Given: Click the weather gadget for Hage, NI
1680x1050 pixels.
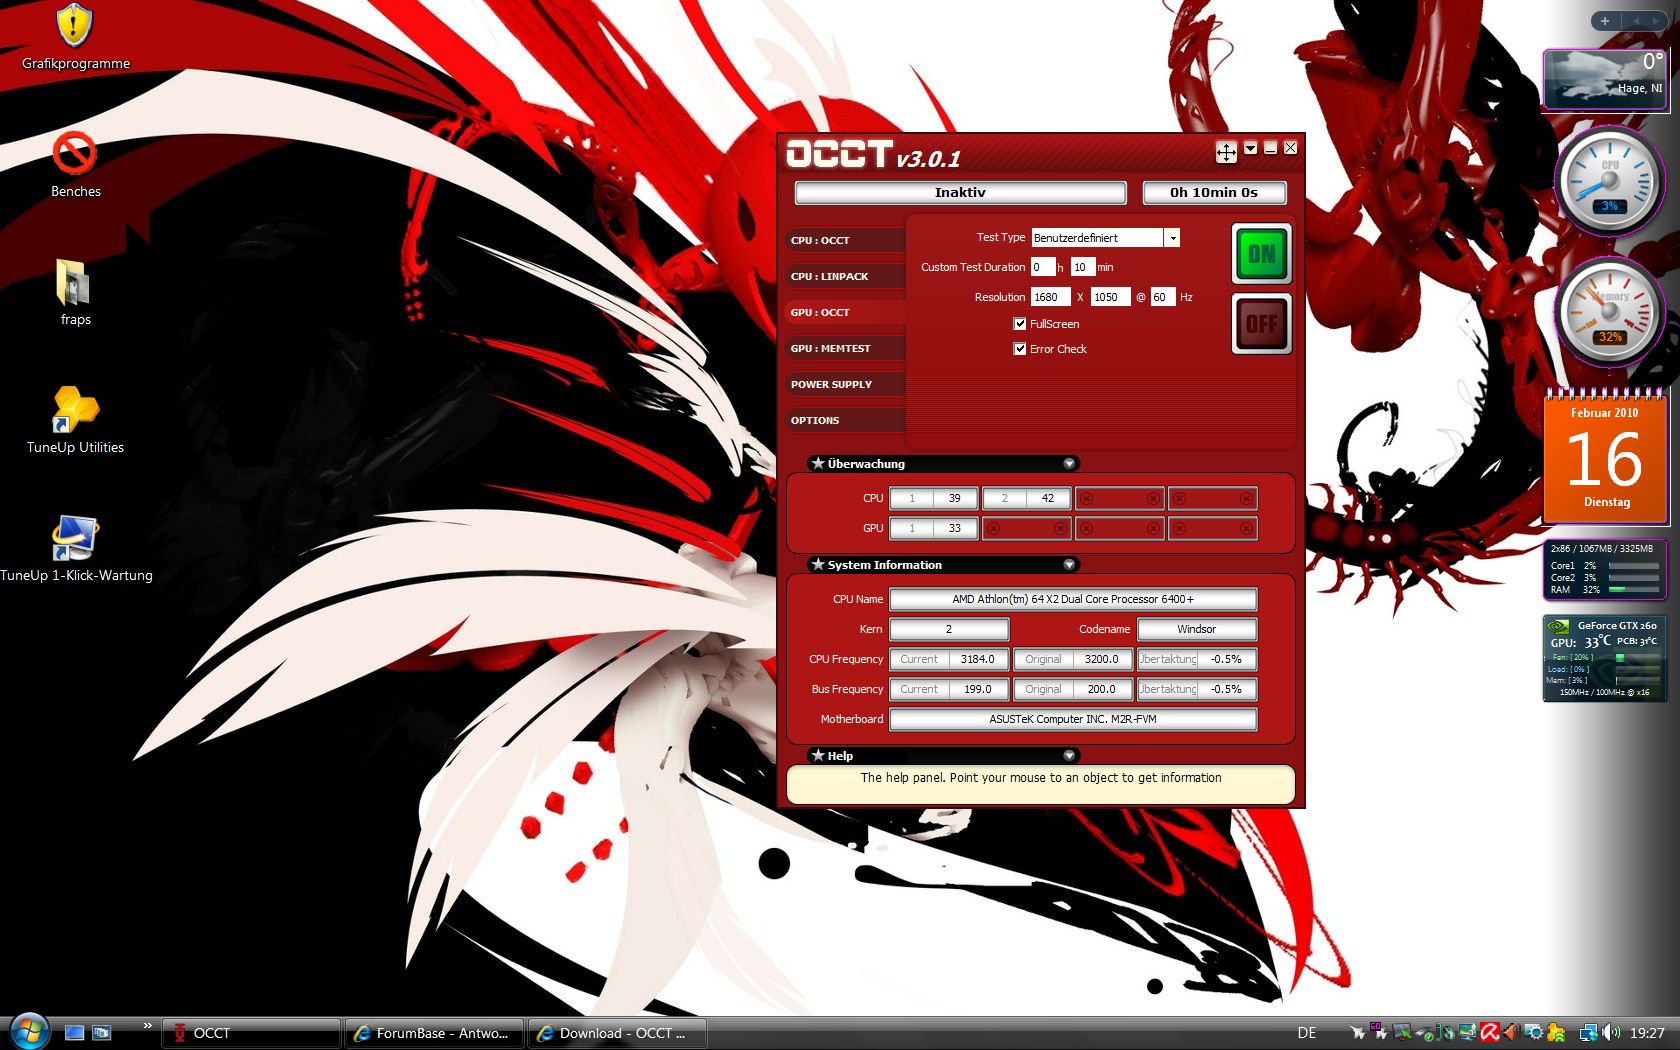Looking at the screenshot, I should 1604,78.
